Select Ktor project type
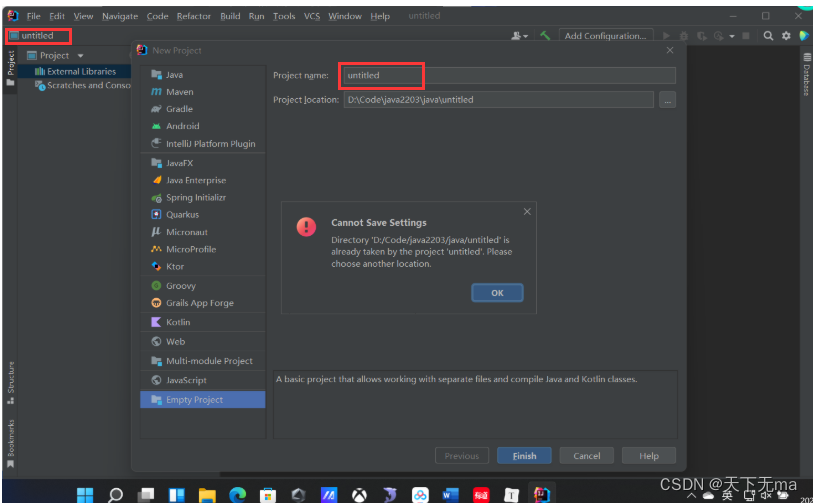 202,267
